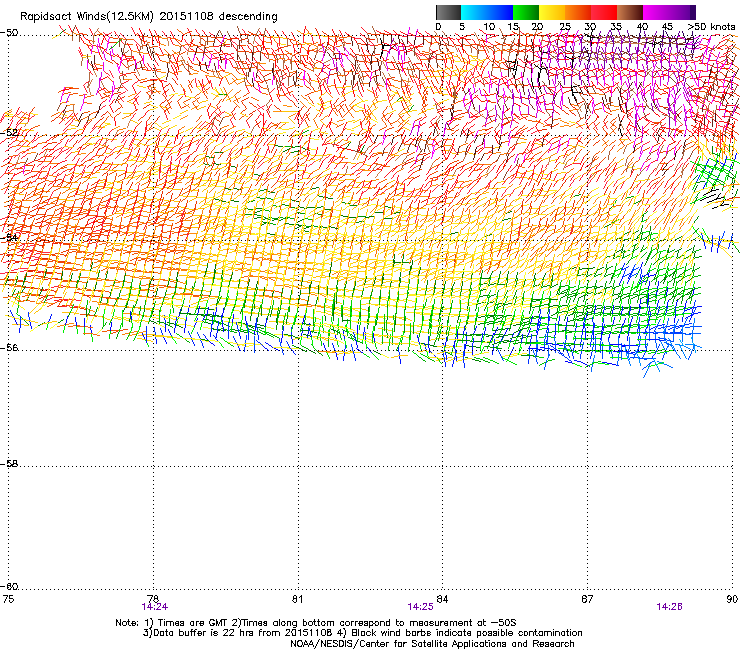Click the green 15-20 knots legend segment

526,12
